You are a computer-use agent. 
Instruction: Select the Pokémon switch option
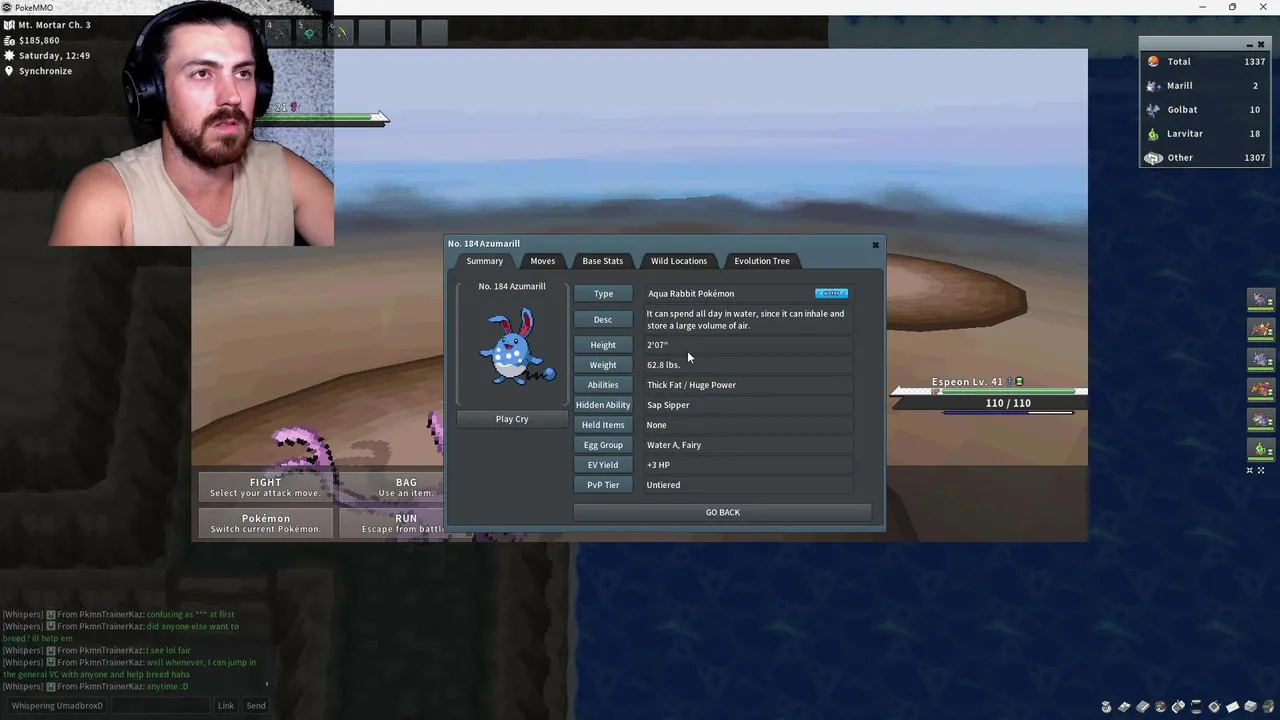[x=265, y=523]
